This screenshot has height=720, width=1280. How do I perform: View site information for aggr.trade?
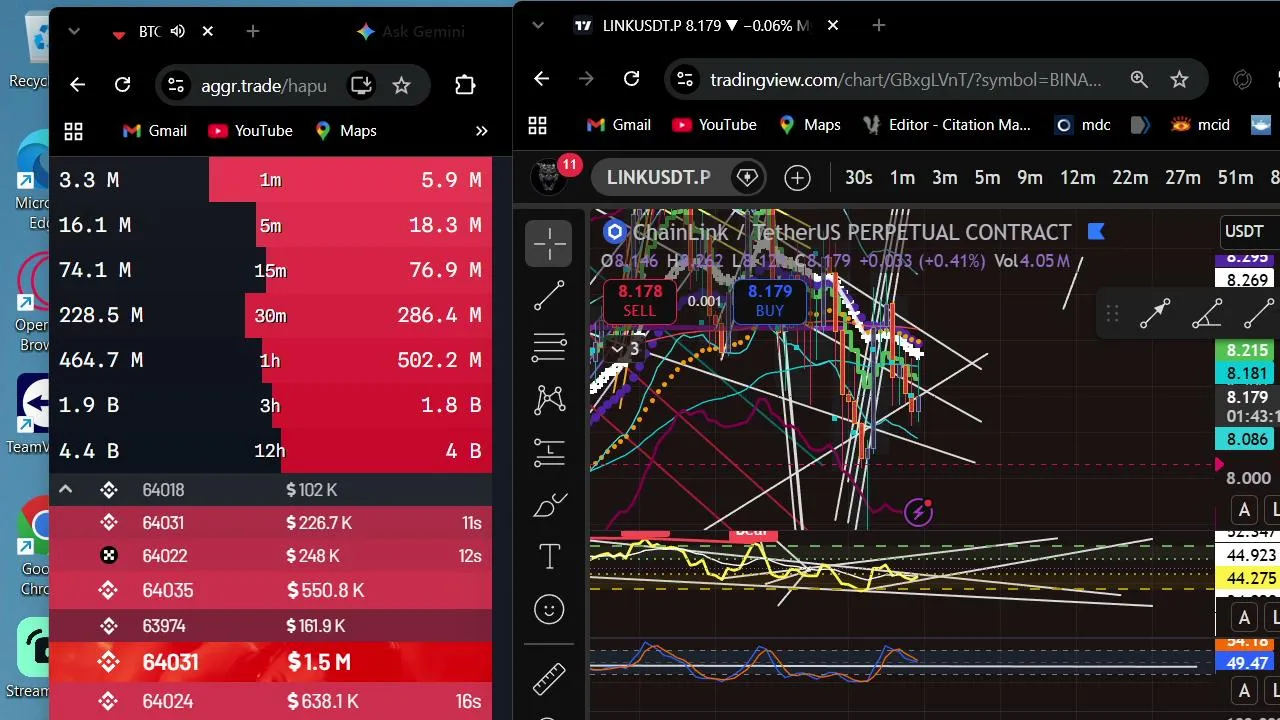175,85
